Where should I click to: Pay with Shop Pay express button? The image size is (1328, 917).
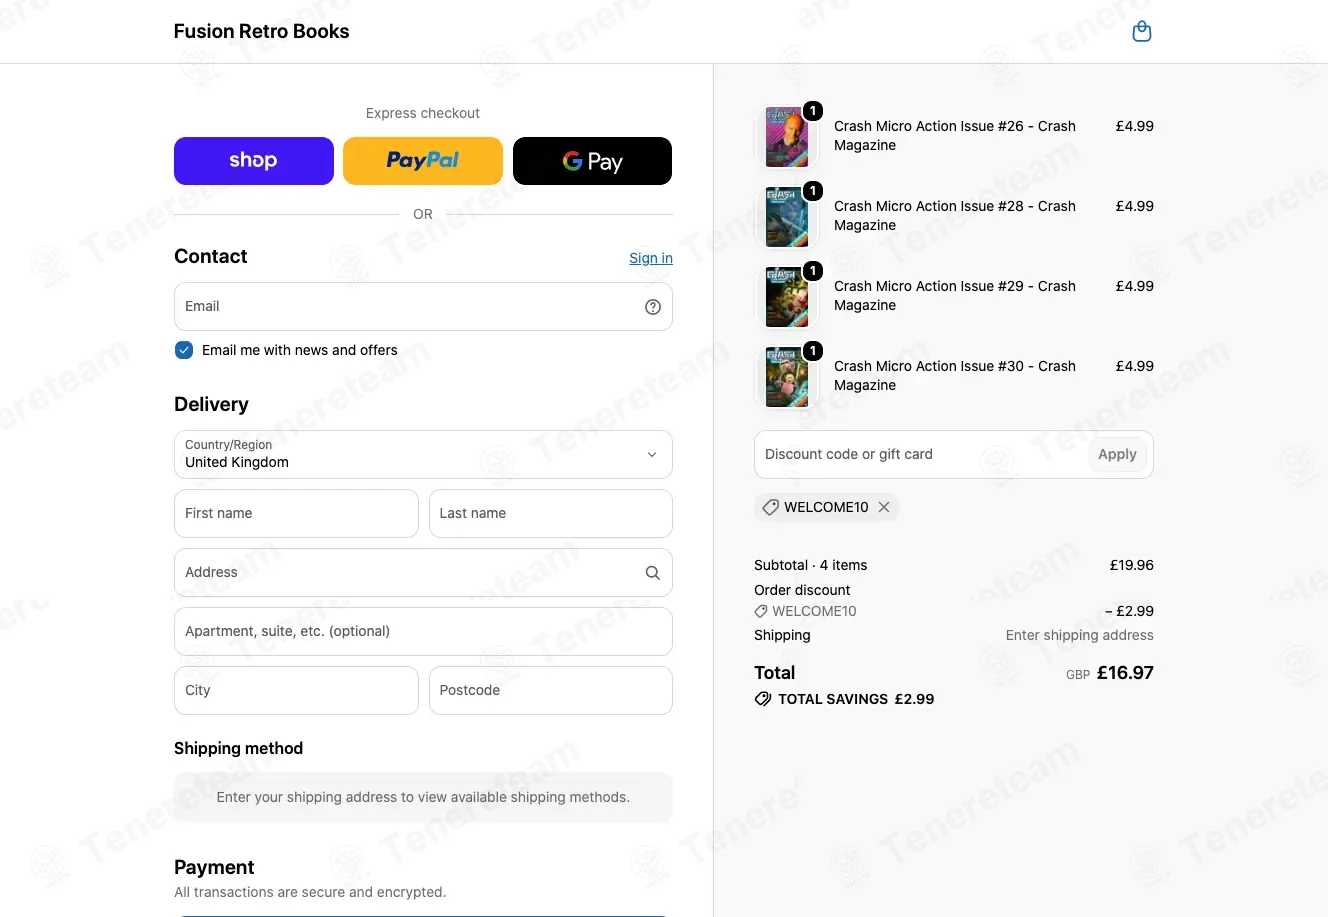click(254, 161)
